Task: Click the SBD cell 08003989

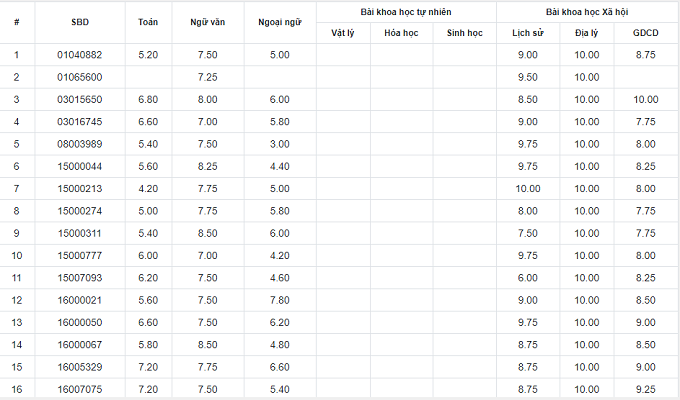Action: click(80, 143)
